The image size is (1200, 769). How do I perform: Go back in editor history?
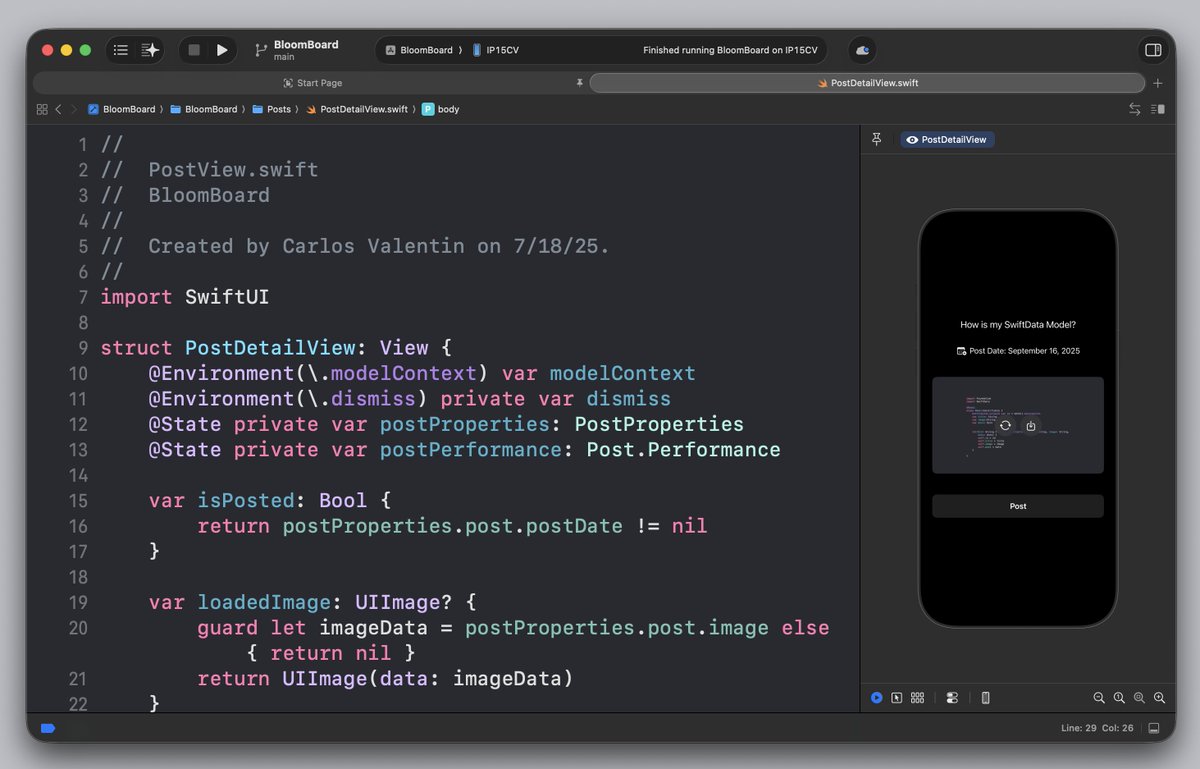[x=58, y=109]
